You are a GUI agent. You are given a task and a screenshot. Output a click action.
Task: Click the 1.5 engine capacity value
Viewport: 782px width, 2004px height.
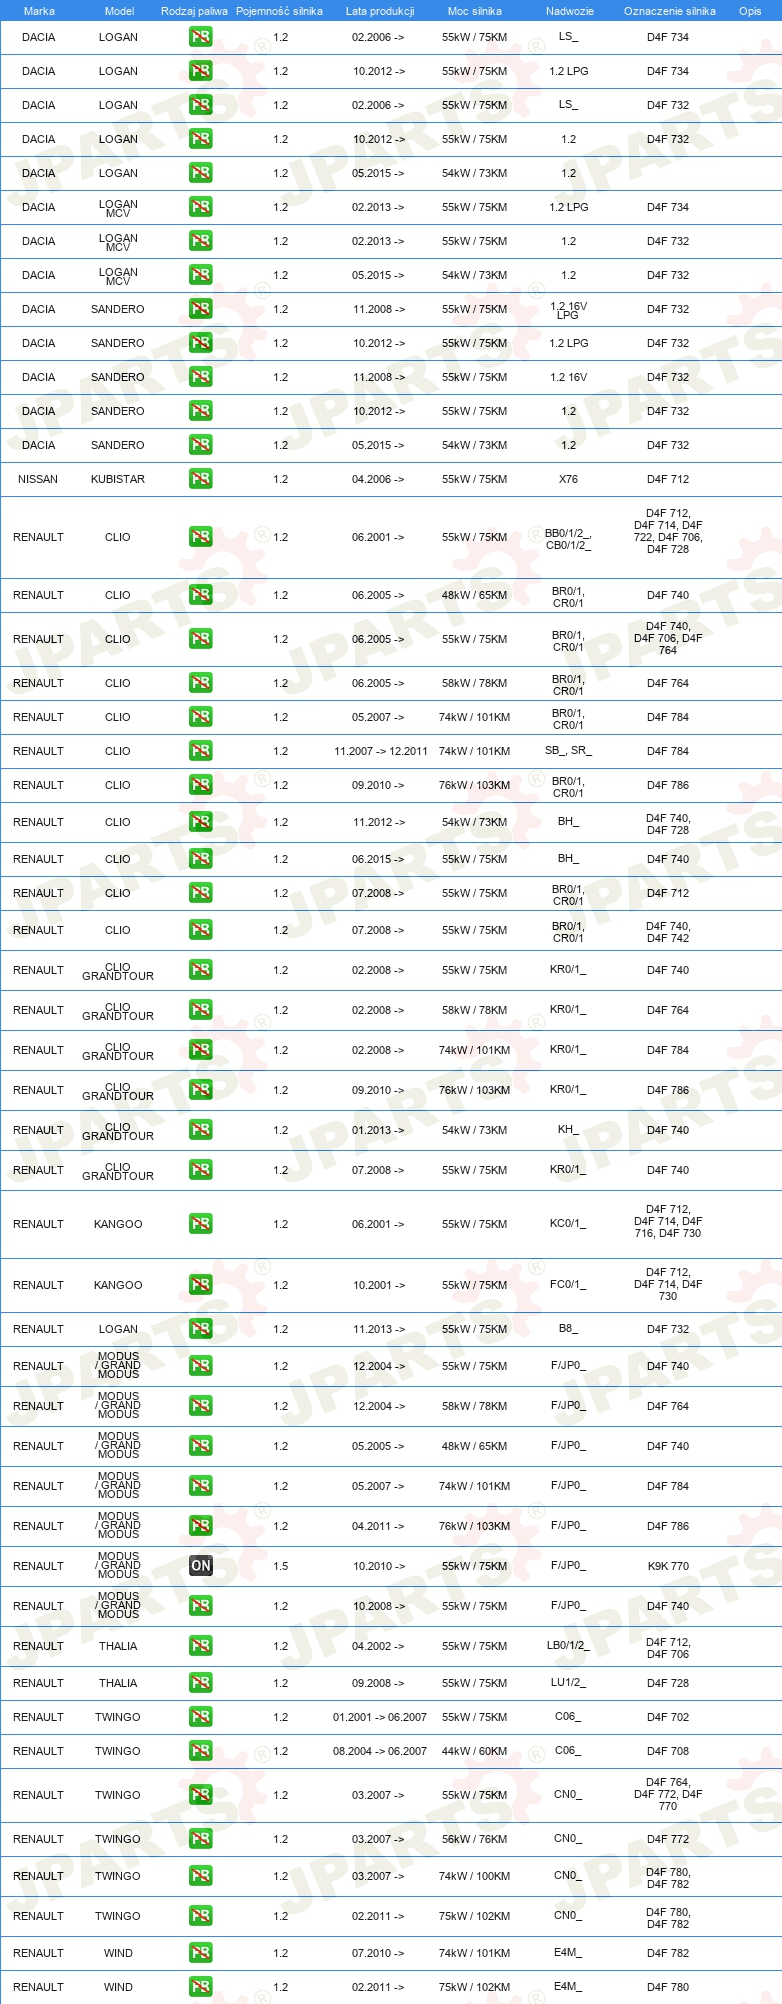pyautogui.click(x=281, y=1566)
